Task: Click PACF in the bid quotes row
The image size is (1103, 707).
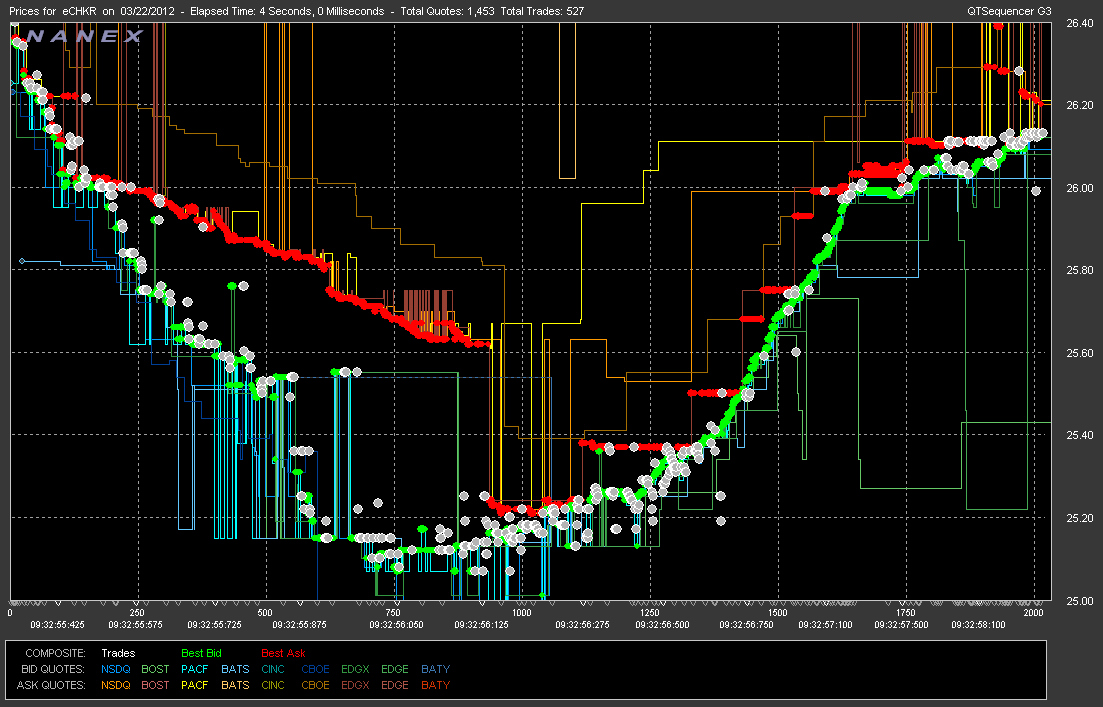Action: coord(196,669)
